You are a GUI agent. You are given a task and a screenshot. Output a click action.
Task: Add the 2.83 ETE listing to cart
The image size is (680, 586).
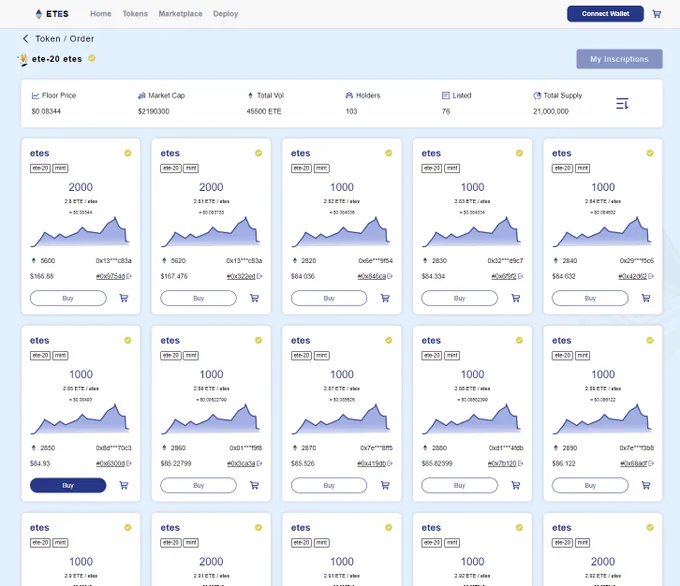516,298
